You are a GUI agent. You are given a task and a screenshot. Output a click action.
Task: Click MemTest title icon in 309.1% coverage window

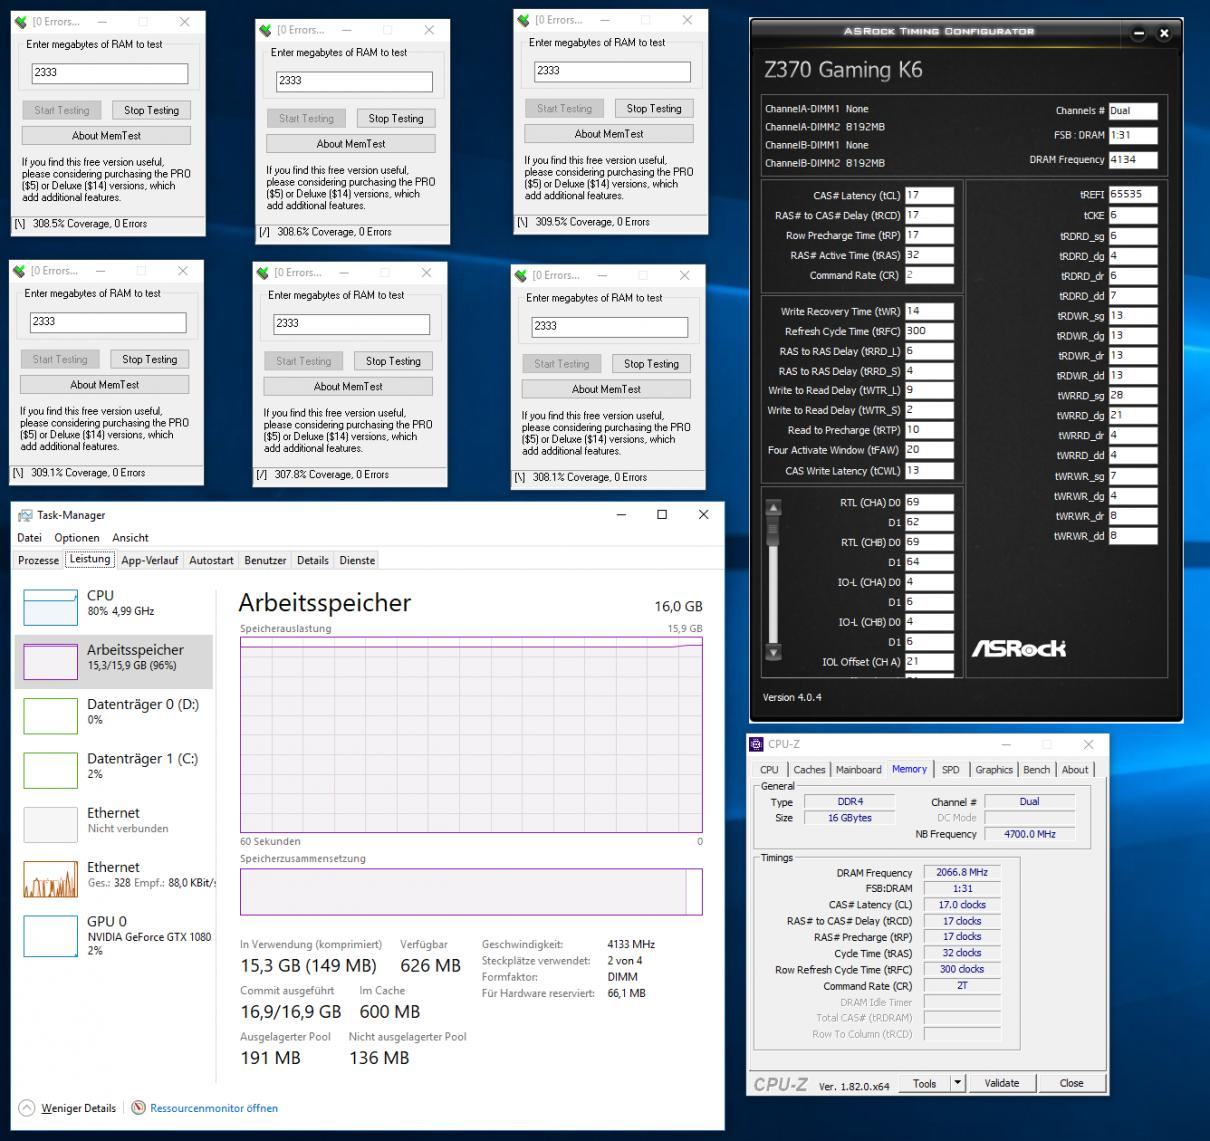pyautogui.click(x=18, y=271)
